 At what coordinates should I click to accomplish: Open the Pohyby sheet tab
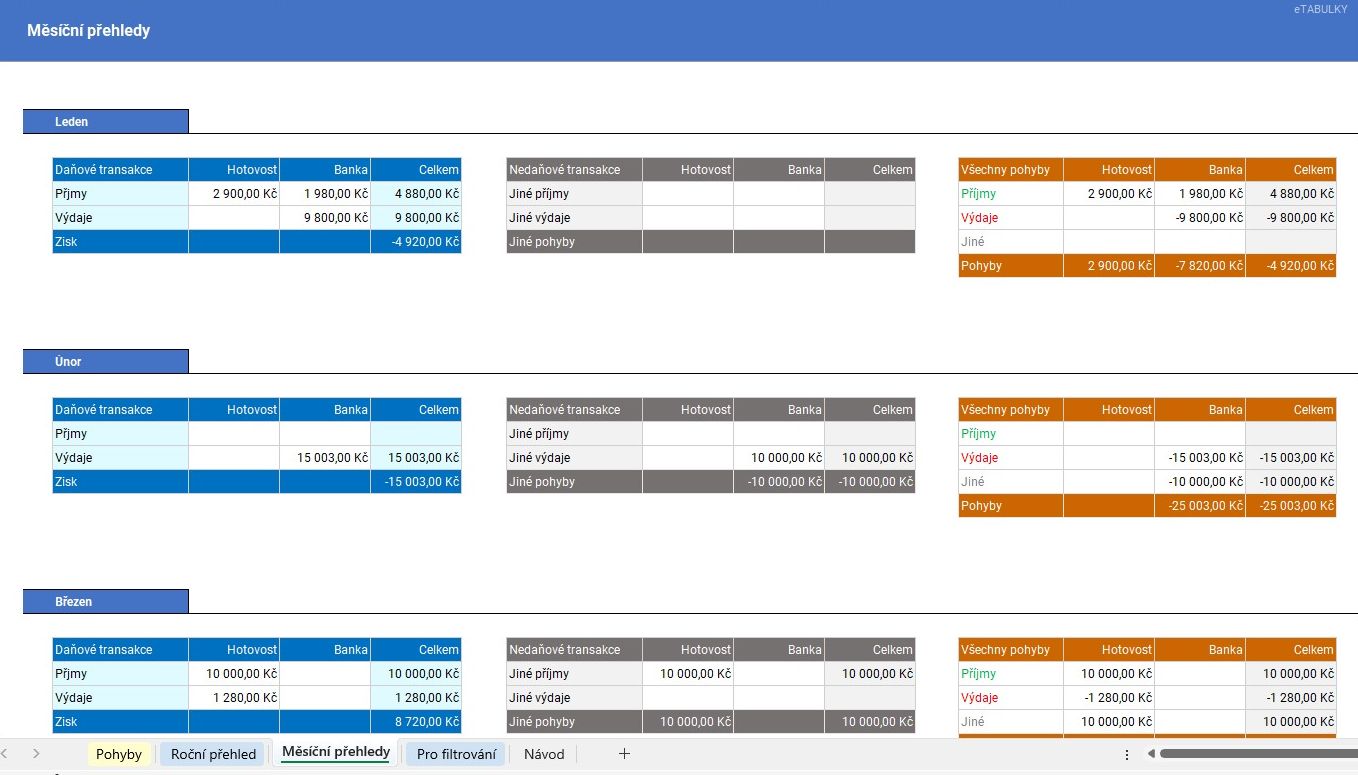point(119,754)
